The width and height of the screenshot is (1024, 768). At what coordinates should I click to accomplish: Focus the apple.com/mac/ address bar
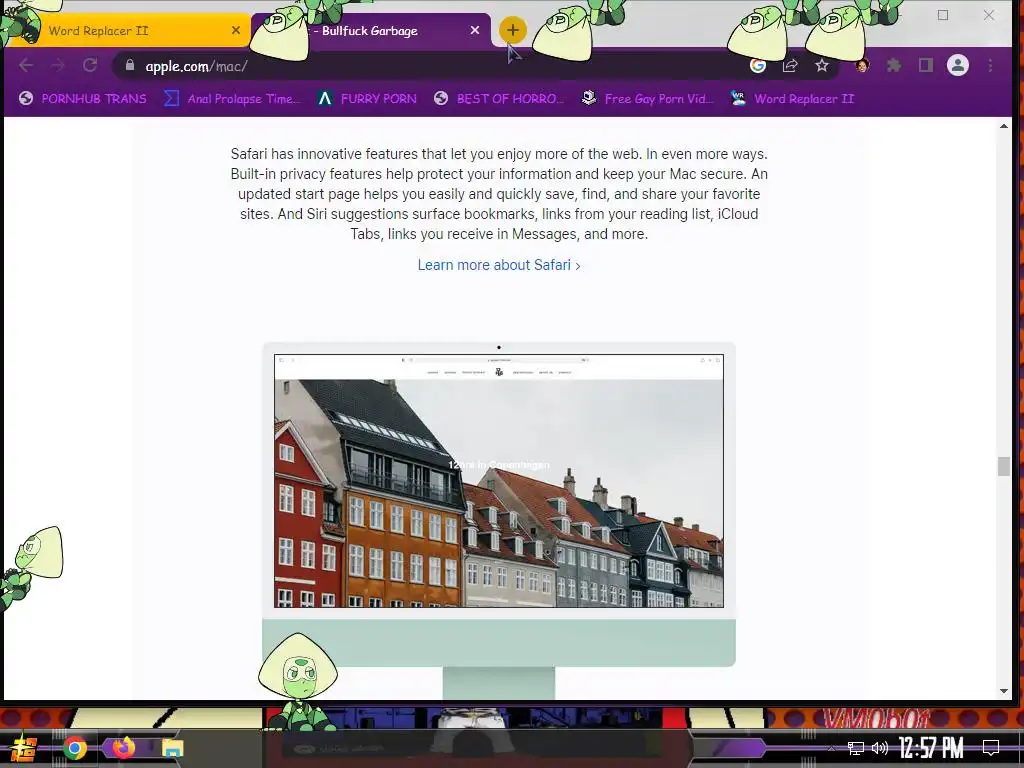click(431, 66)
